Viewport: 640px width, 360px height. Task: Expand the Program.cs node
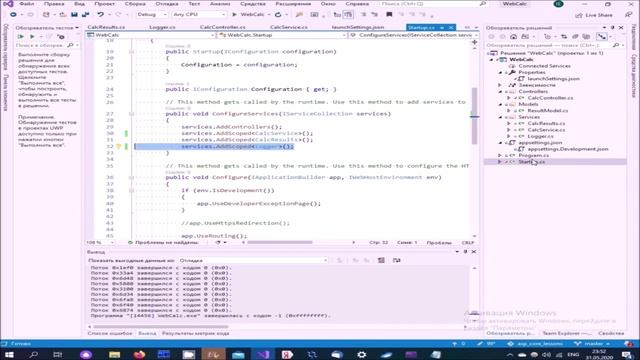point(501,156)
